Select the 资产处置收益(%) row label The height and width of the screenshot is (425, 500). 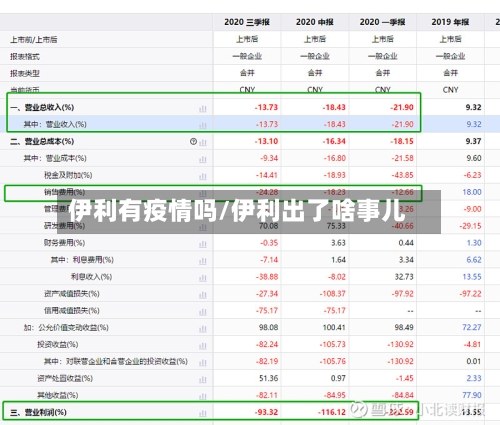tap(65, 378)
